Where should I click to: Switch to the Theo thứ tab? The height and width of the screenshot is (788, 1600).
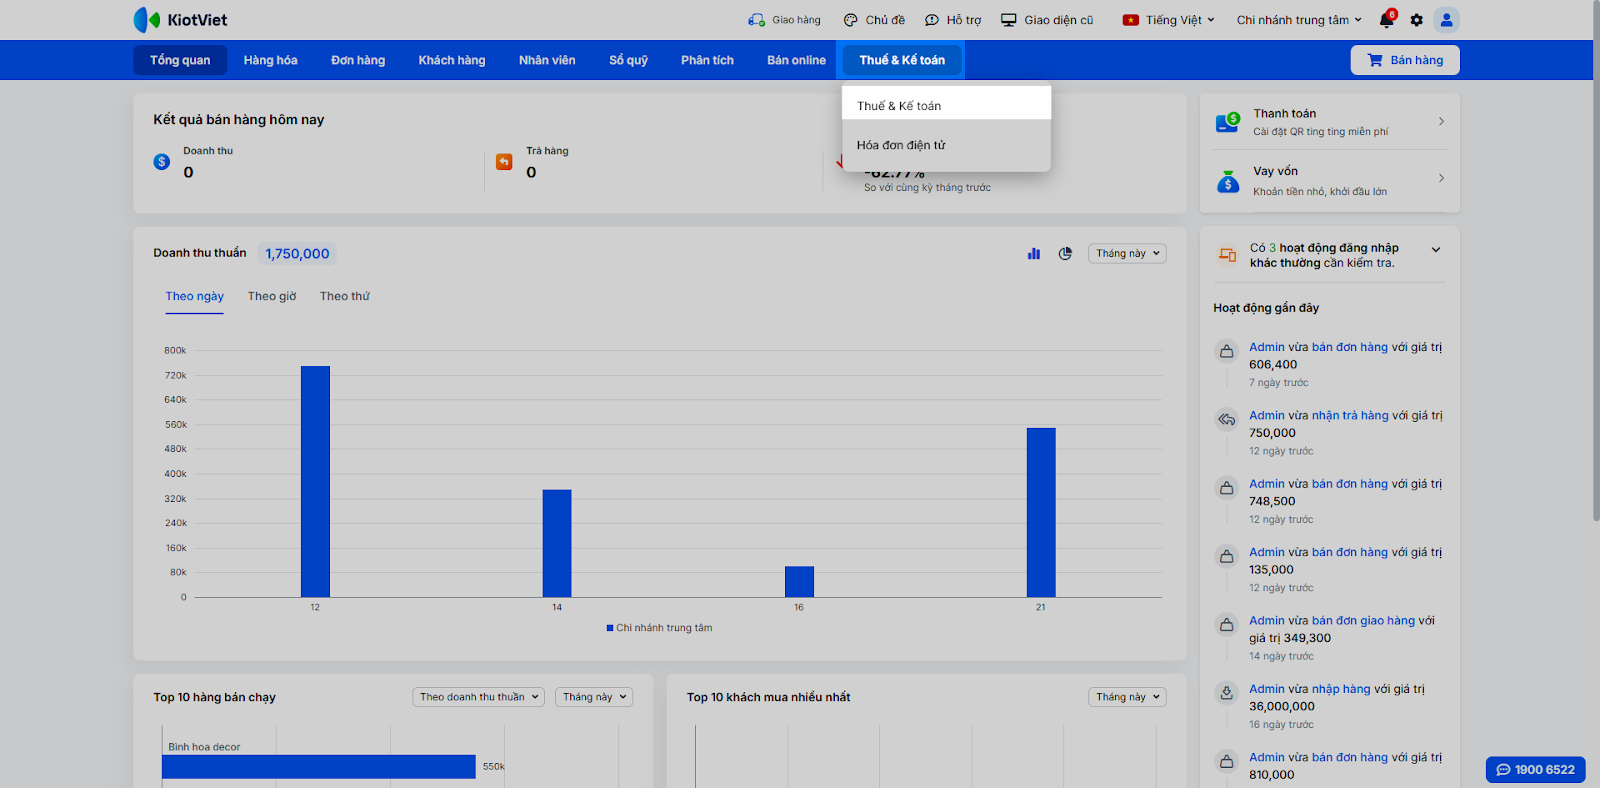coord(345,296)
